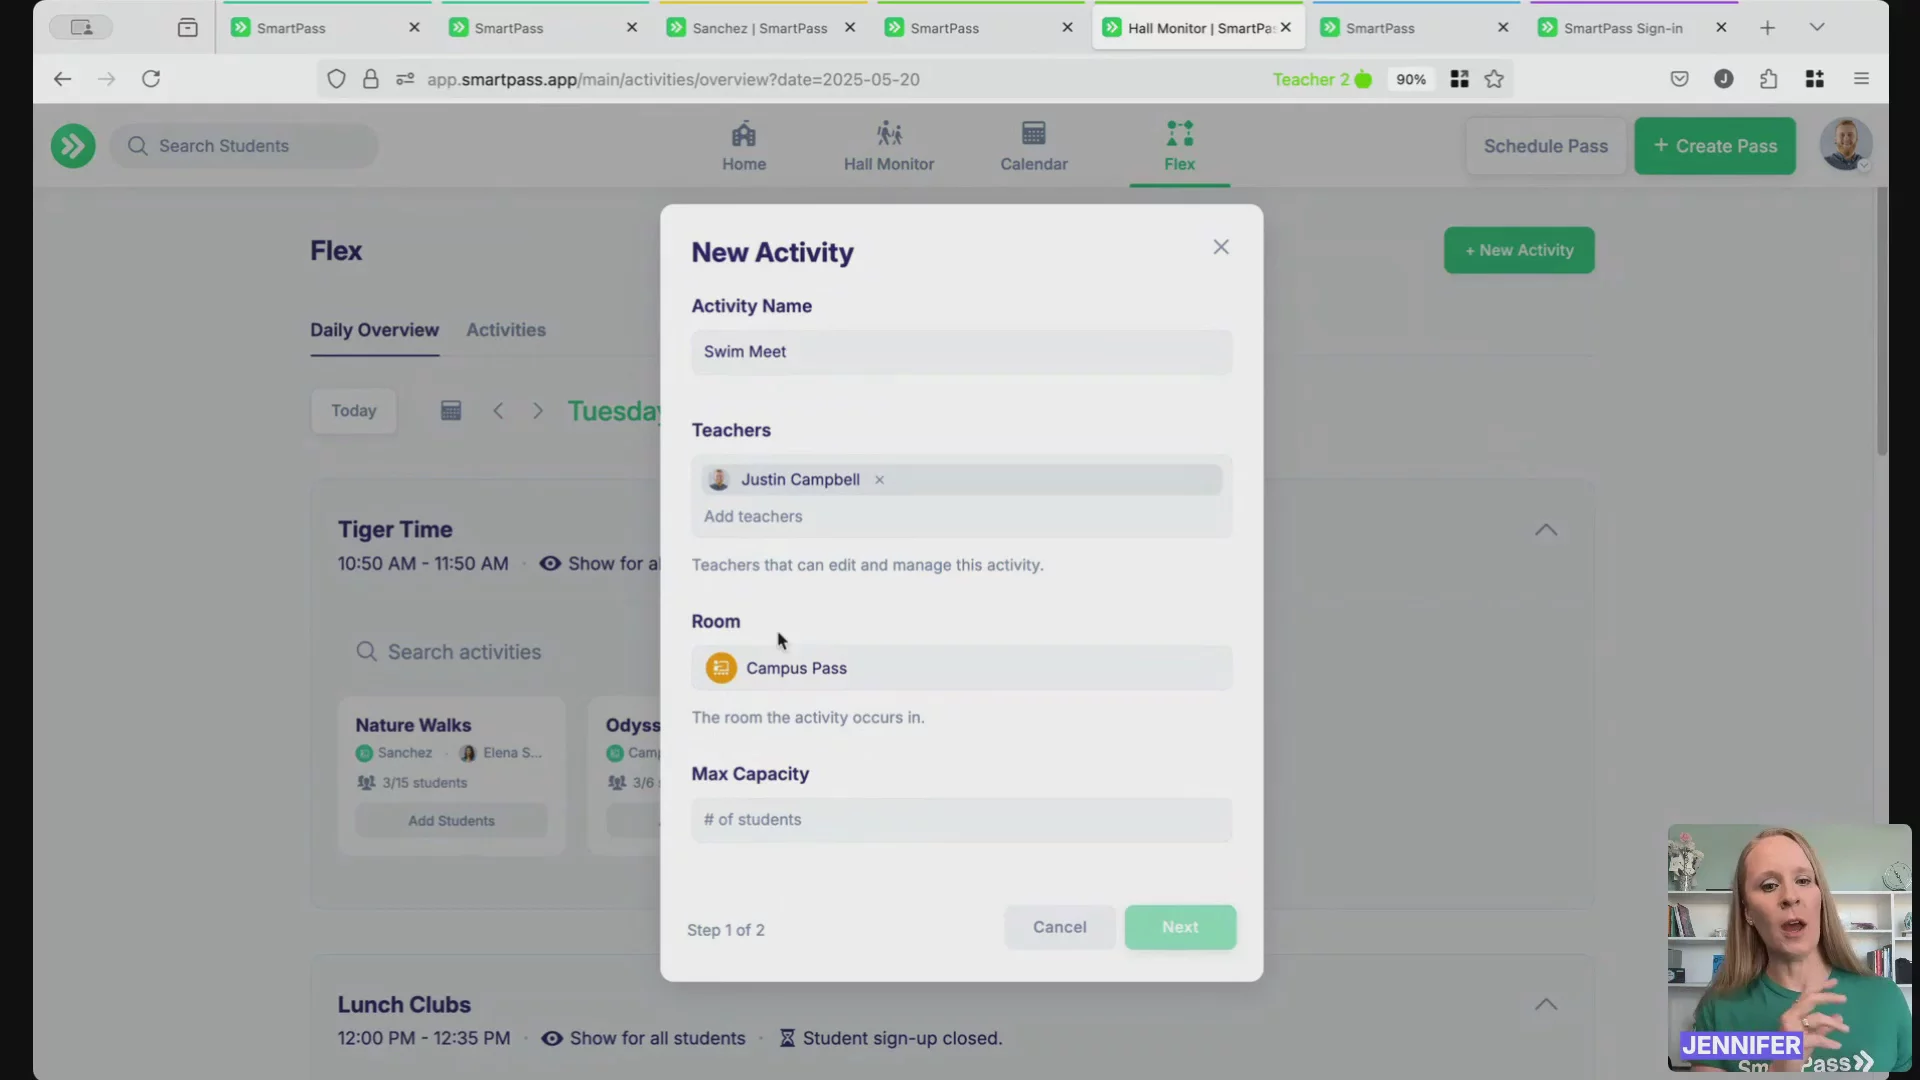1920x1080 pixels.
Task: Click the browser URL address bar
Action: (840, 79)
